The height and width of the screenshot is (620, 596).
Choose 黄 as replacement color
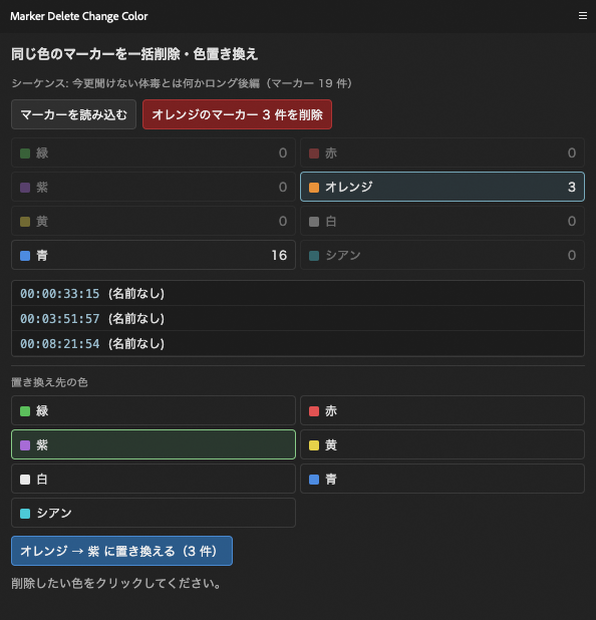tap(442, 444)
